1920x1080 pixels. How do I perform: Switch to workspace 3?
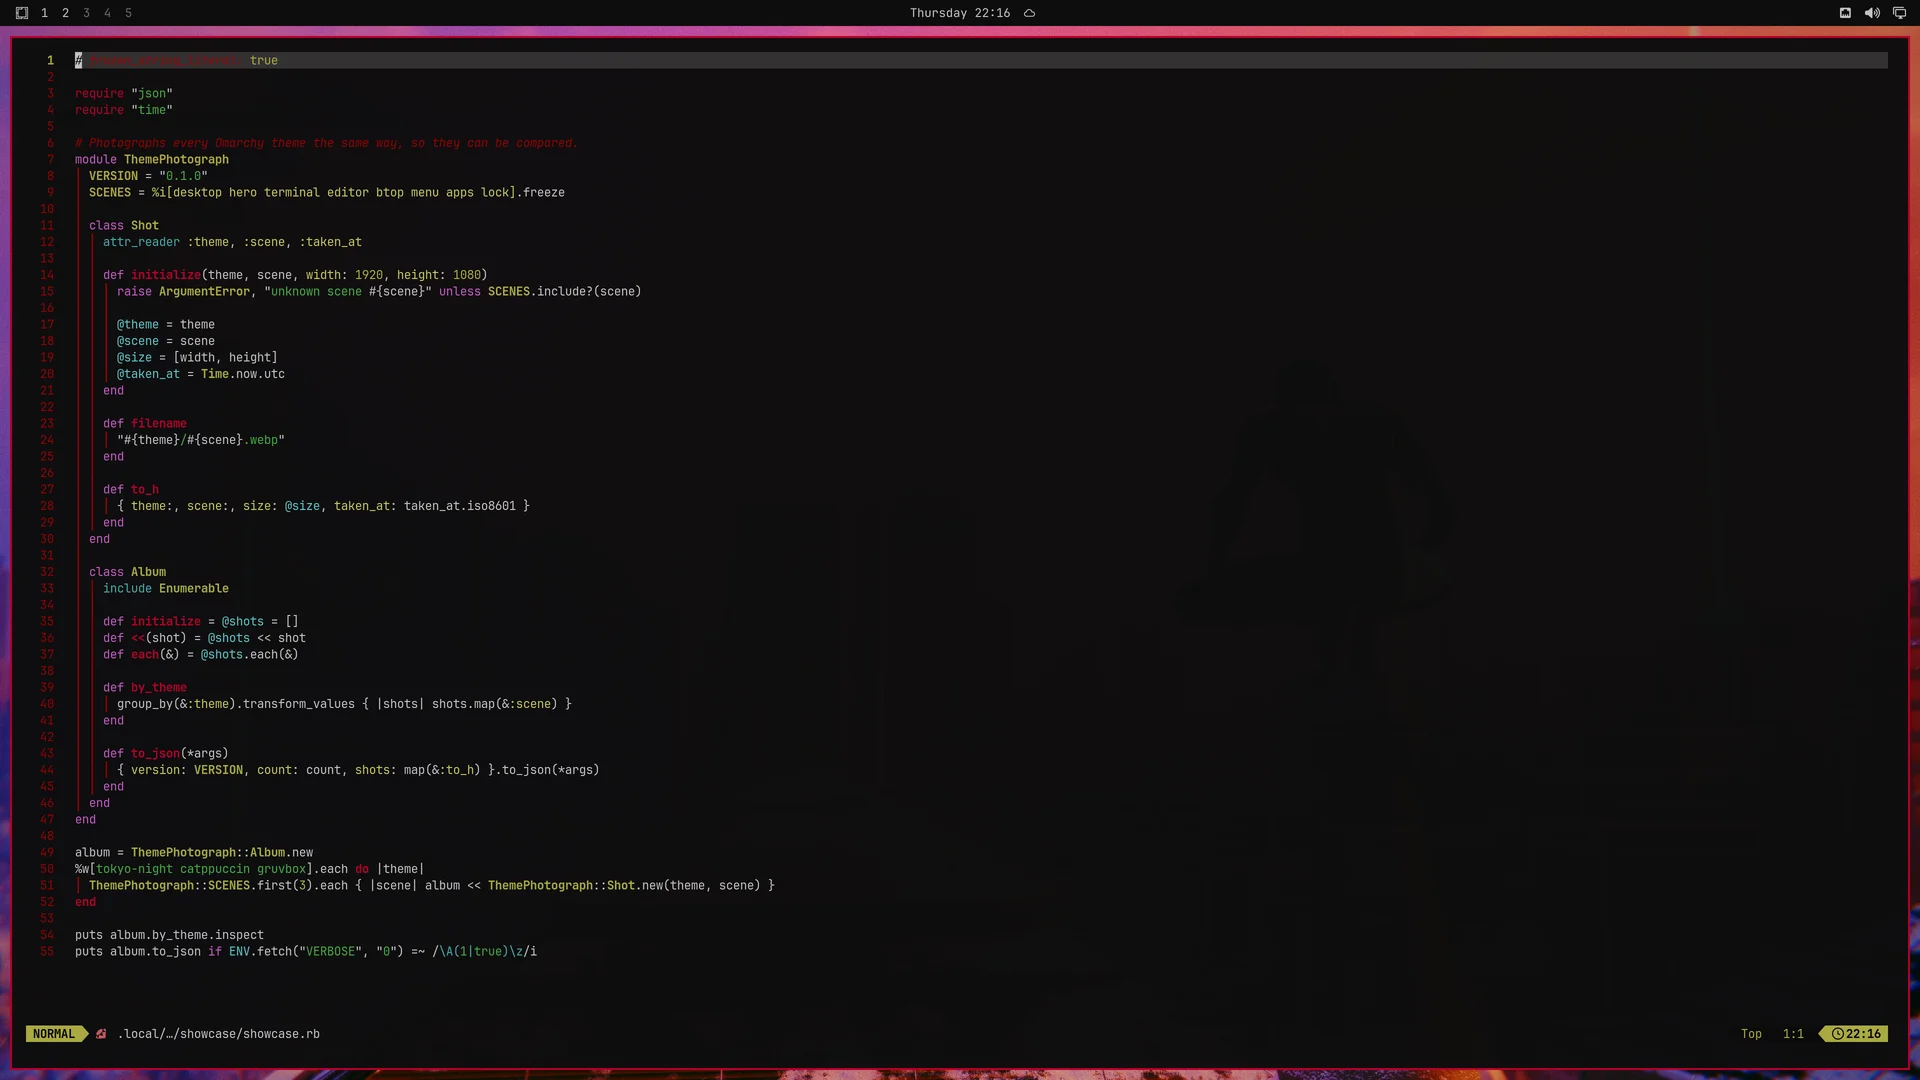[86, 13]
